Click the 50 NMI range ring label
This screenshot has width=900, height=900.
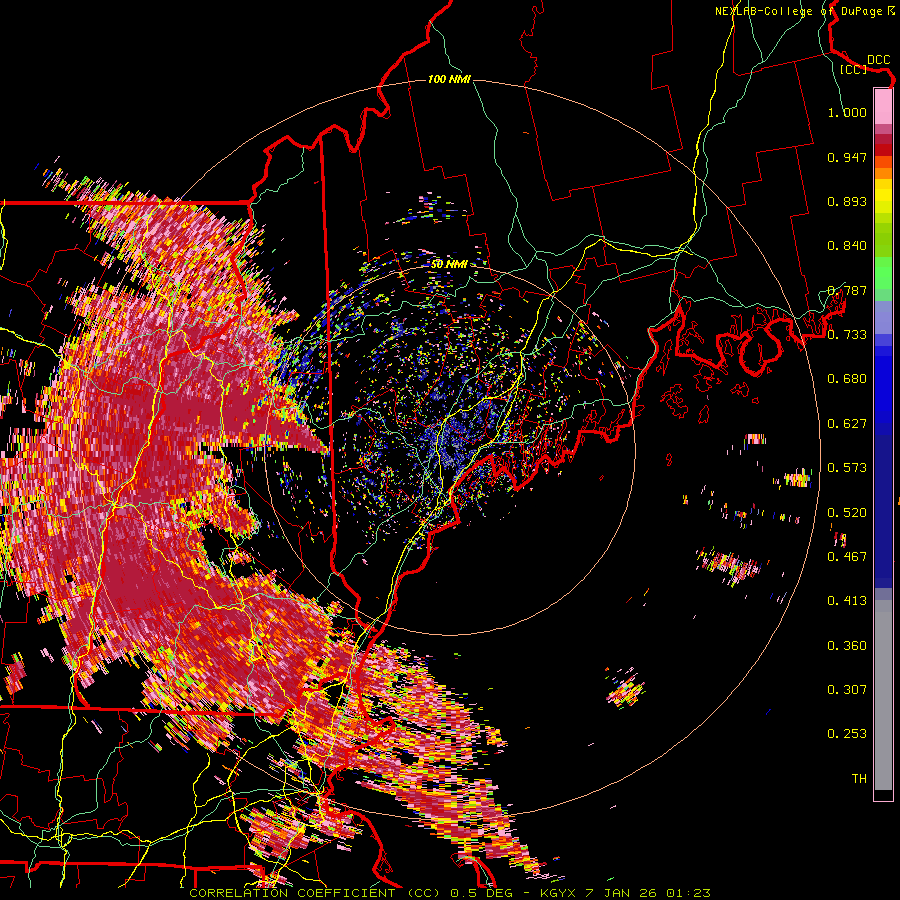[449, 265]
